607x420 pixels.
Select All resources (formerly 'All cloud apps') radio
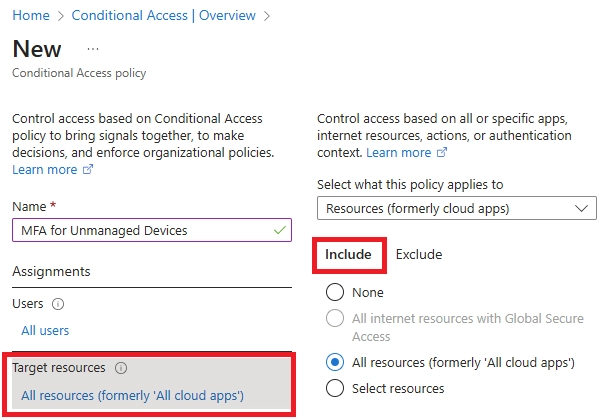(336, 362)
